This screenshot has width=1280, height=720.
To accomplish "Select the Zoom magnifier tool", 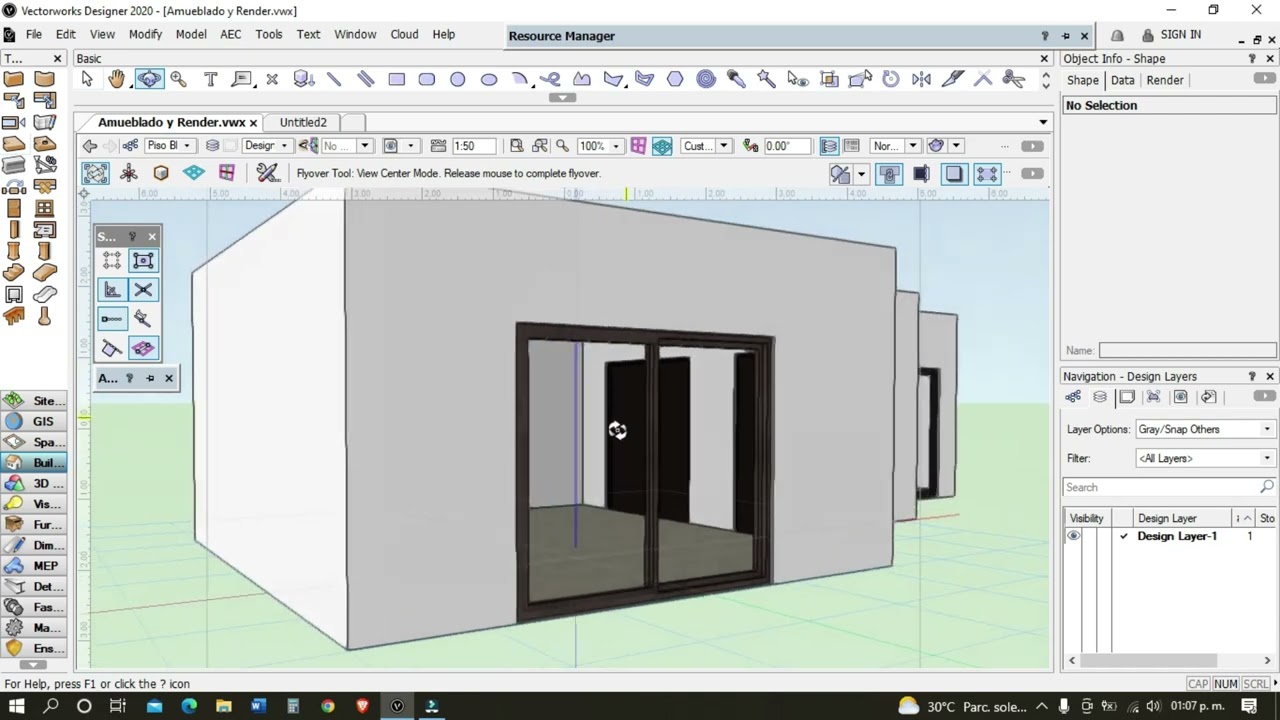I will [x=179, y=79].
